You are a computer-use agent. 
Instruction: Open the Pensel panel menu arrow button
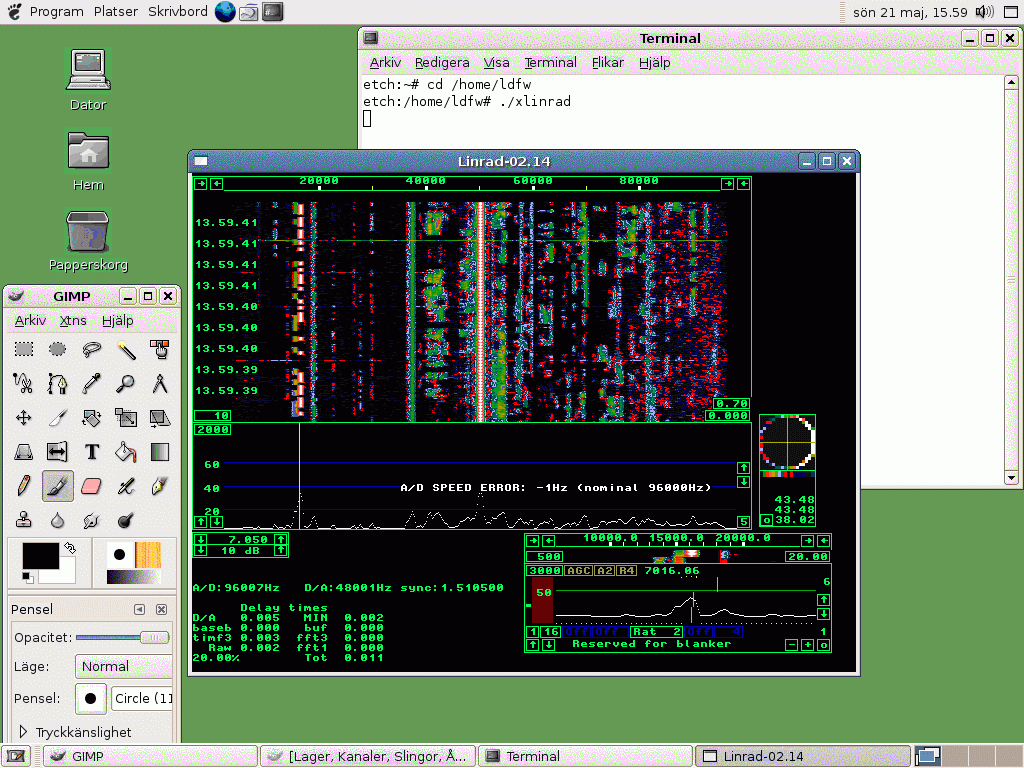point(139,609)
